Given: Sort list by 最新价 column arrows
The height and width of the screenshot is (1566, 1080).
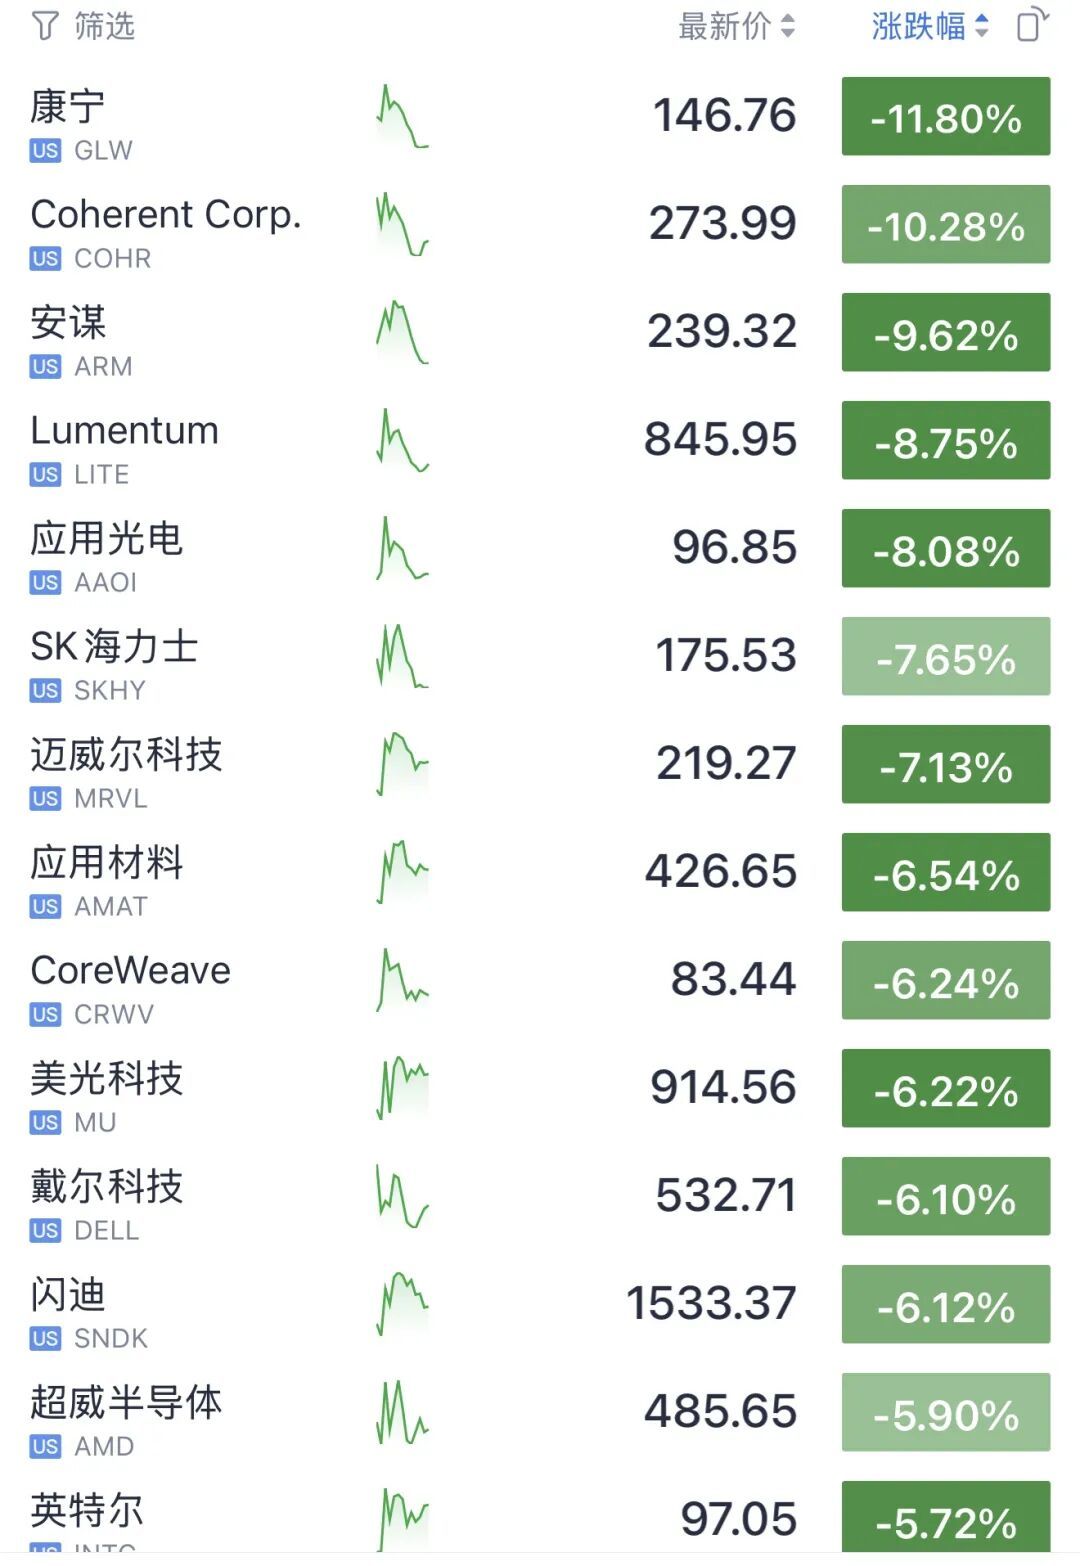Looking at the screenshot, I should click(788, 27).
